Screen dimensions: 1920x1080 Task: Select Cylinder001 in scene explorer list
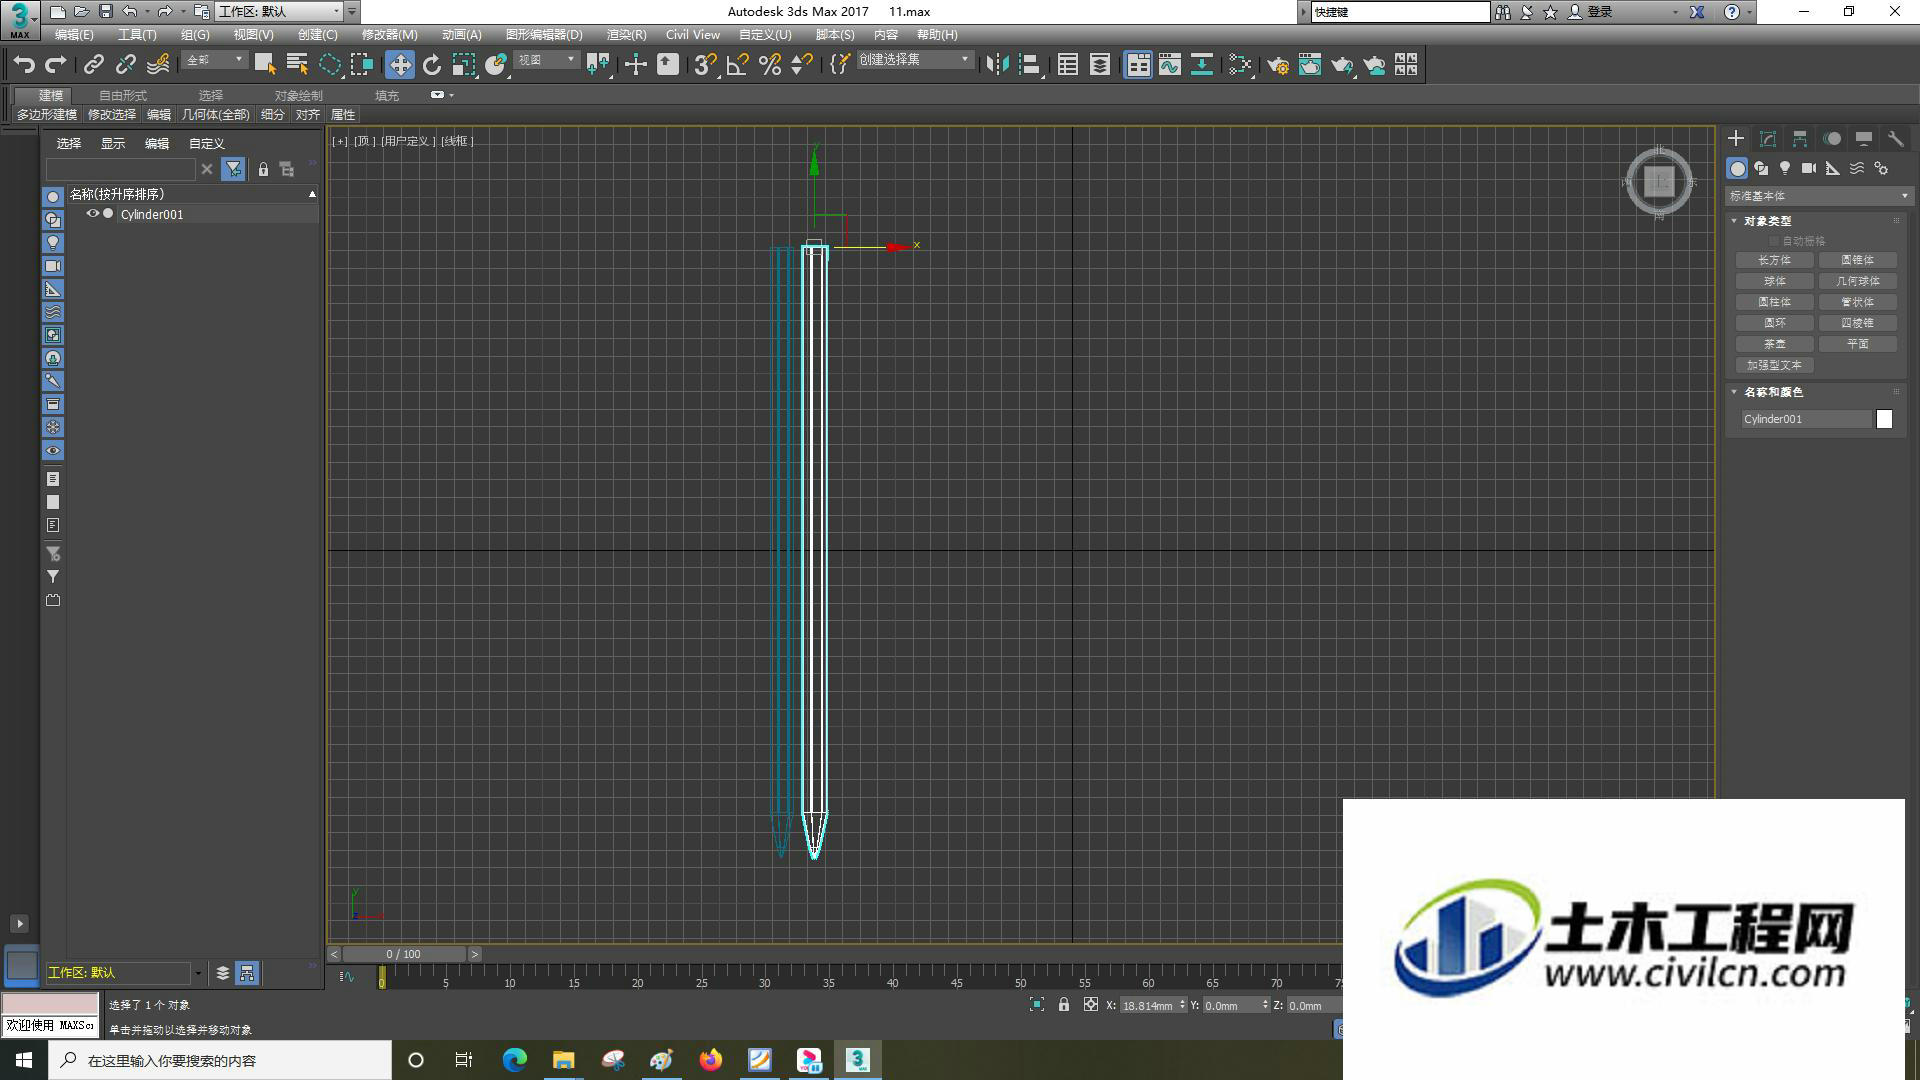coord(152,214)
